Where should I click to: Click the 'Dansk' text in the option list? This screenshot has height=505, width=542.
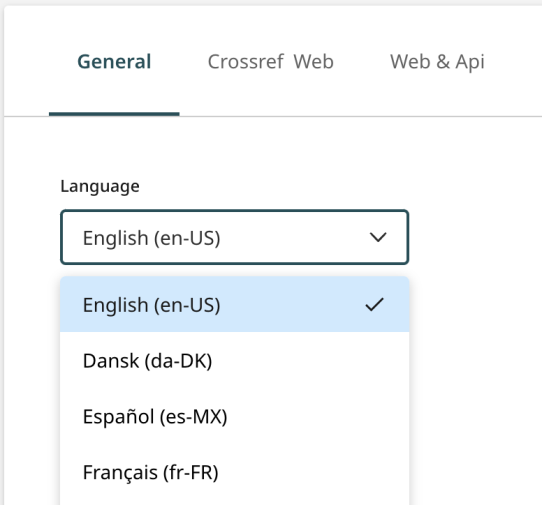[x=111, y=361]
